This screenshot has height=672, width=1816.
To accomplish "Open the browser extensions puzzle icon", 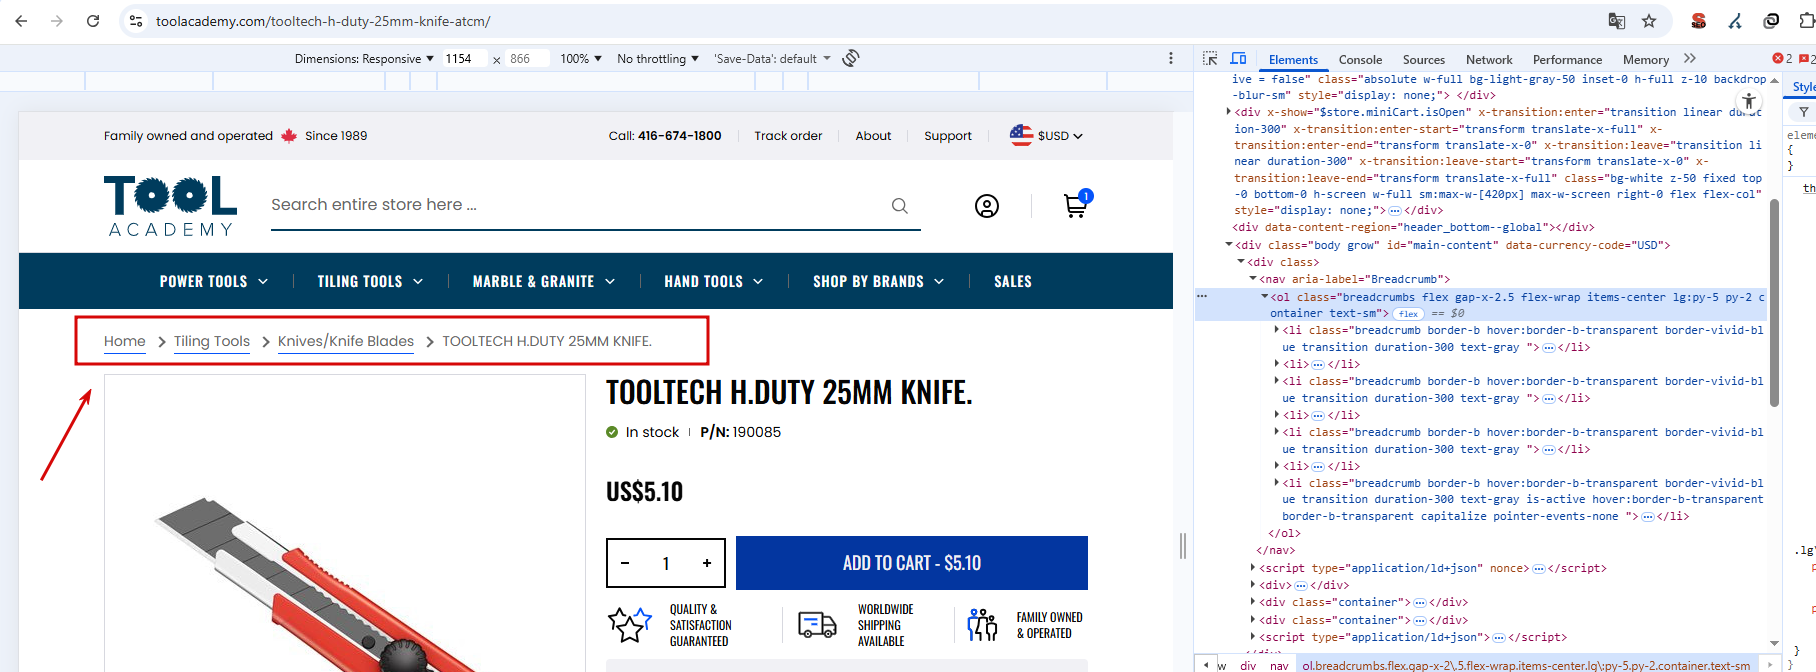I will click(x=1806, y=21).
